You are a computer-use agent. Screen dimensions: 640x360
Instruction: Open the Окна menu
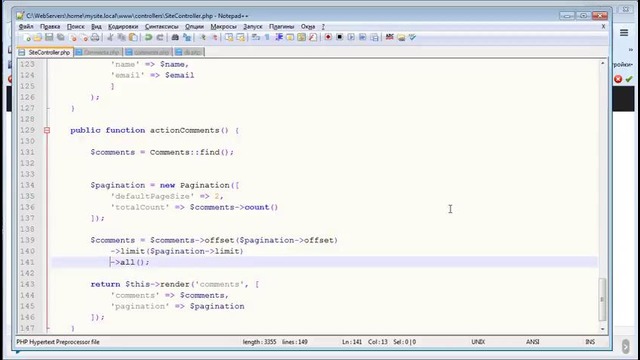pyautogui.click(x=308, y=27)
